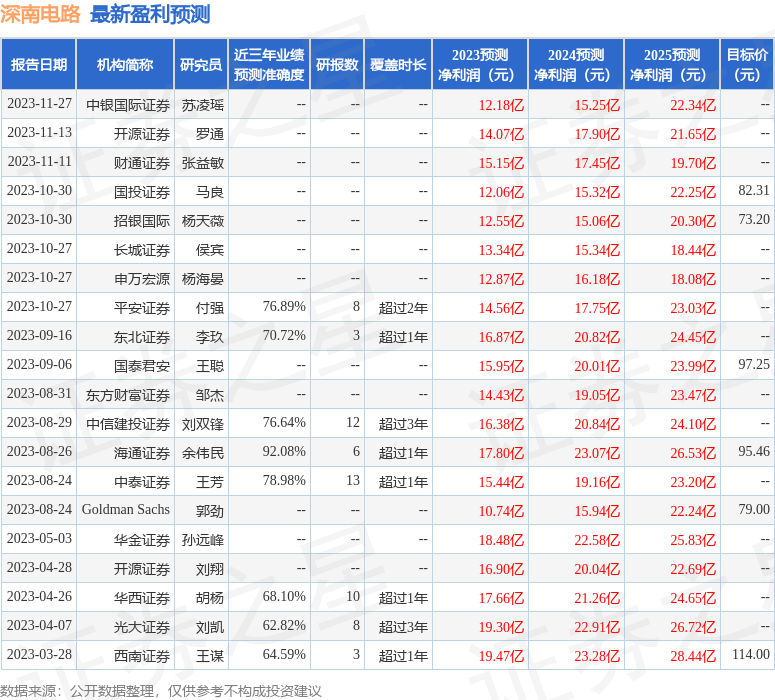Viewport: 775px width, 700px height.
Task: Click target price 79.00
Action: click(754, 510)
